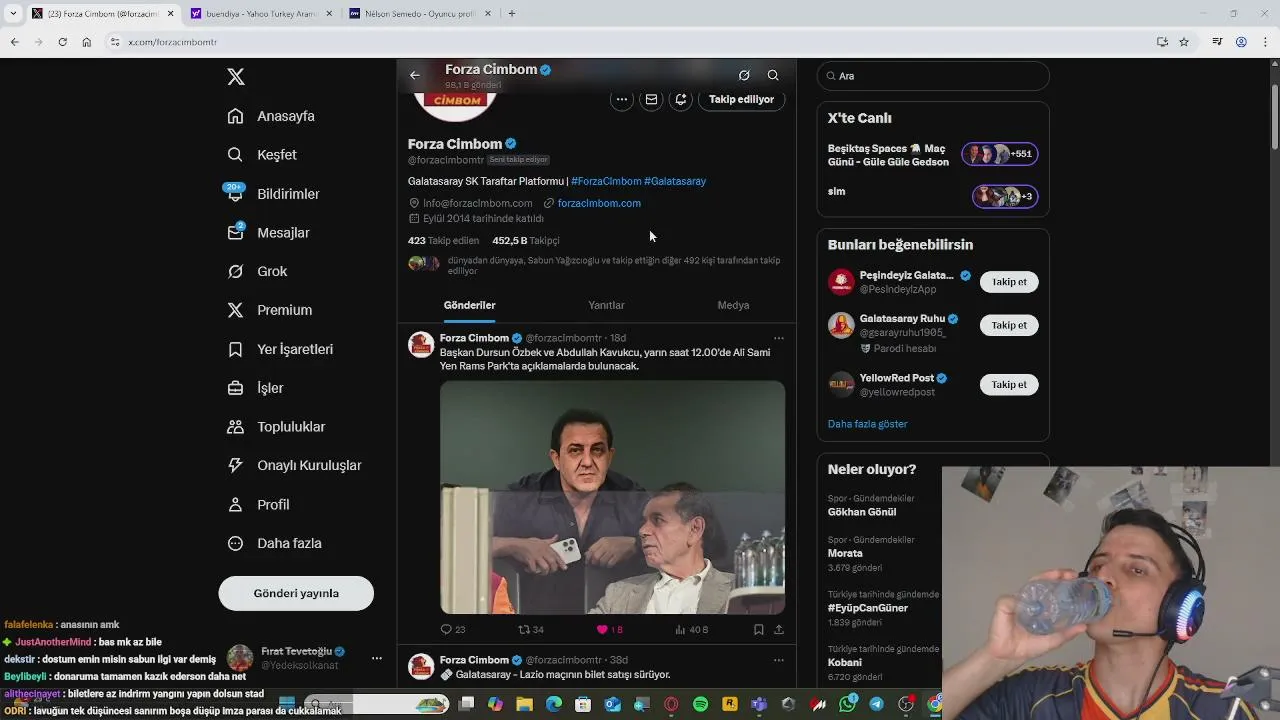Open the Özbek and Kavukcu tweet photo

coord(612,497)
